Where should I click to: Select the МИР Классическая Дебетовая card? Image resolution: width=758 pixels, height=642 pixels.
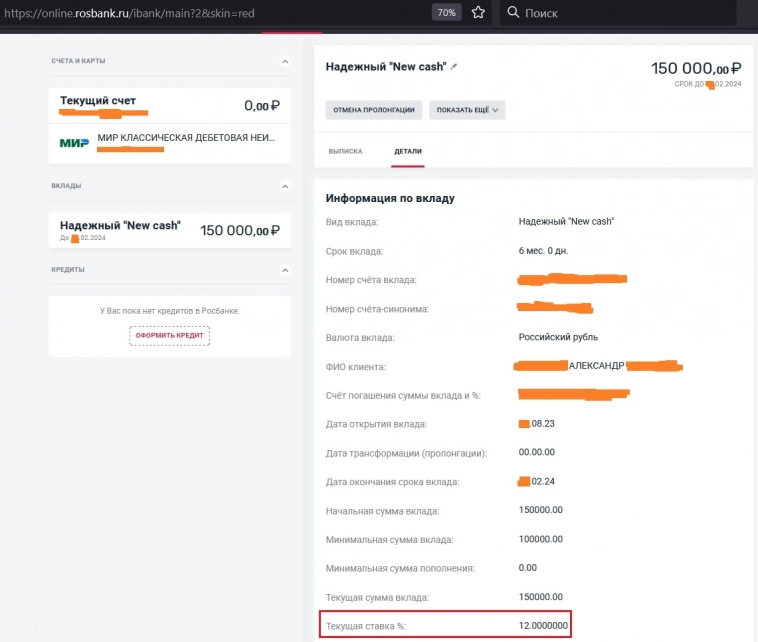(x=185, y=138)
